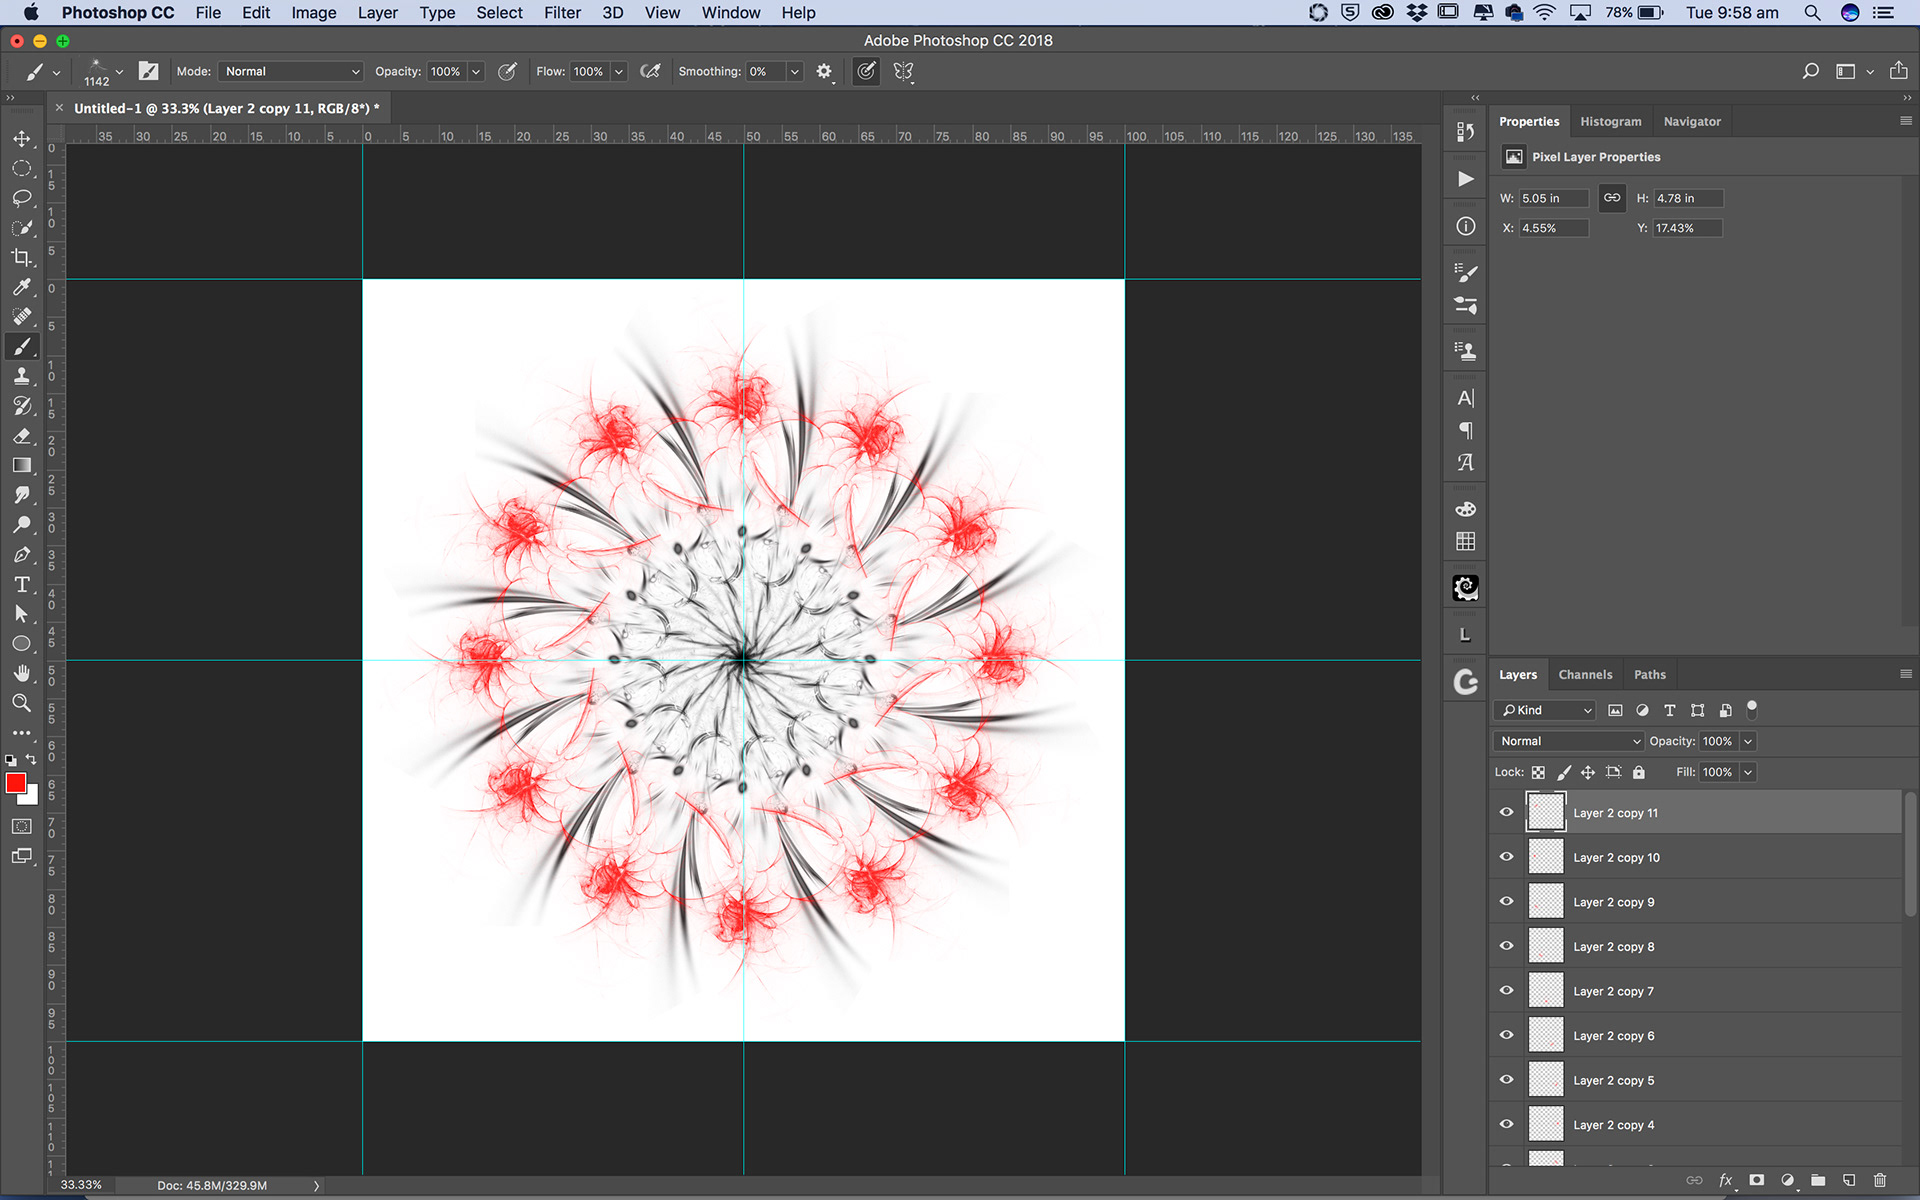The image size is (1920, 1200).
Task: Switch to the Channels tab
Action: click(x=1585, y=675)
